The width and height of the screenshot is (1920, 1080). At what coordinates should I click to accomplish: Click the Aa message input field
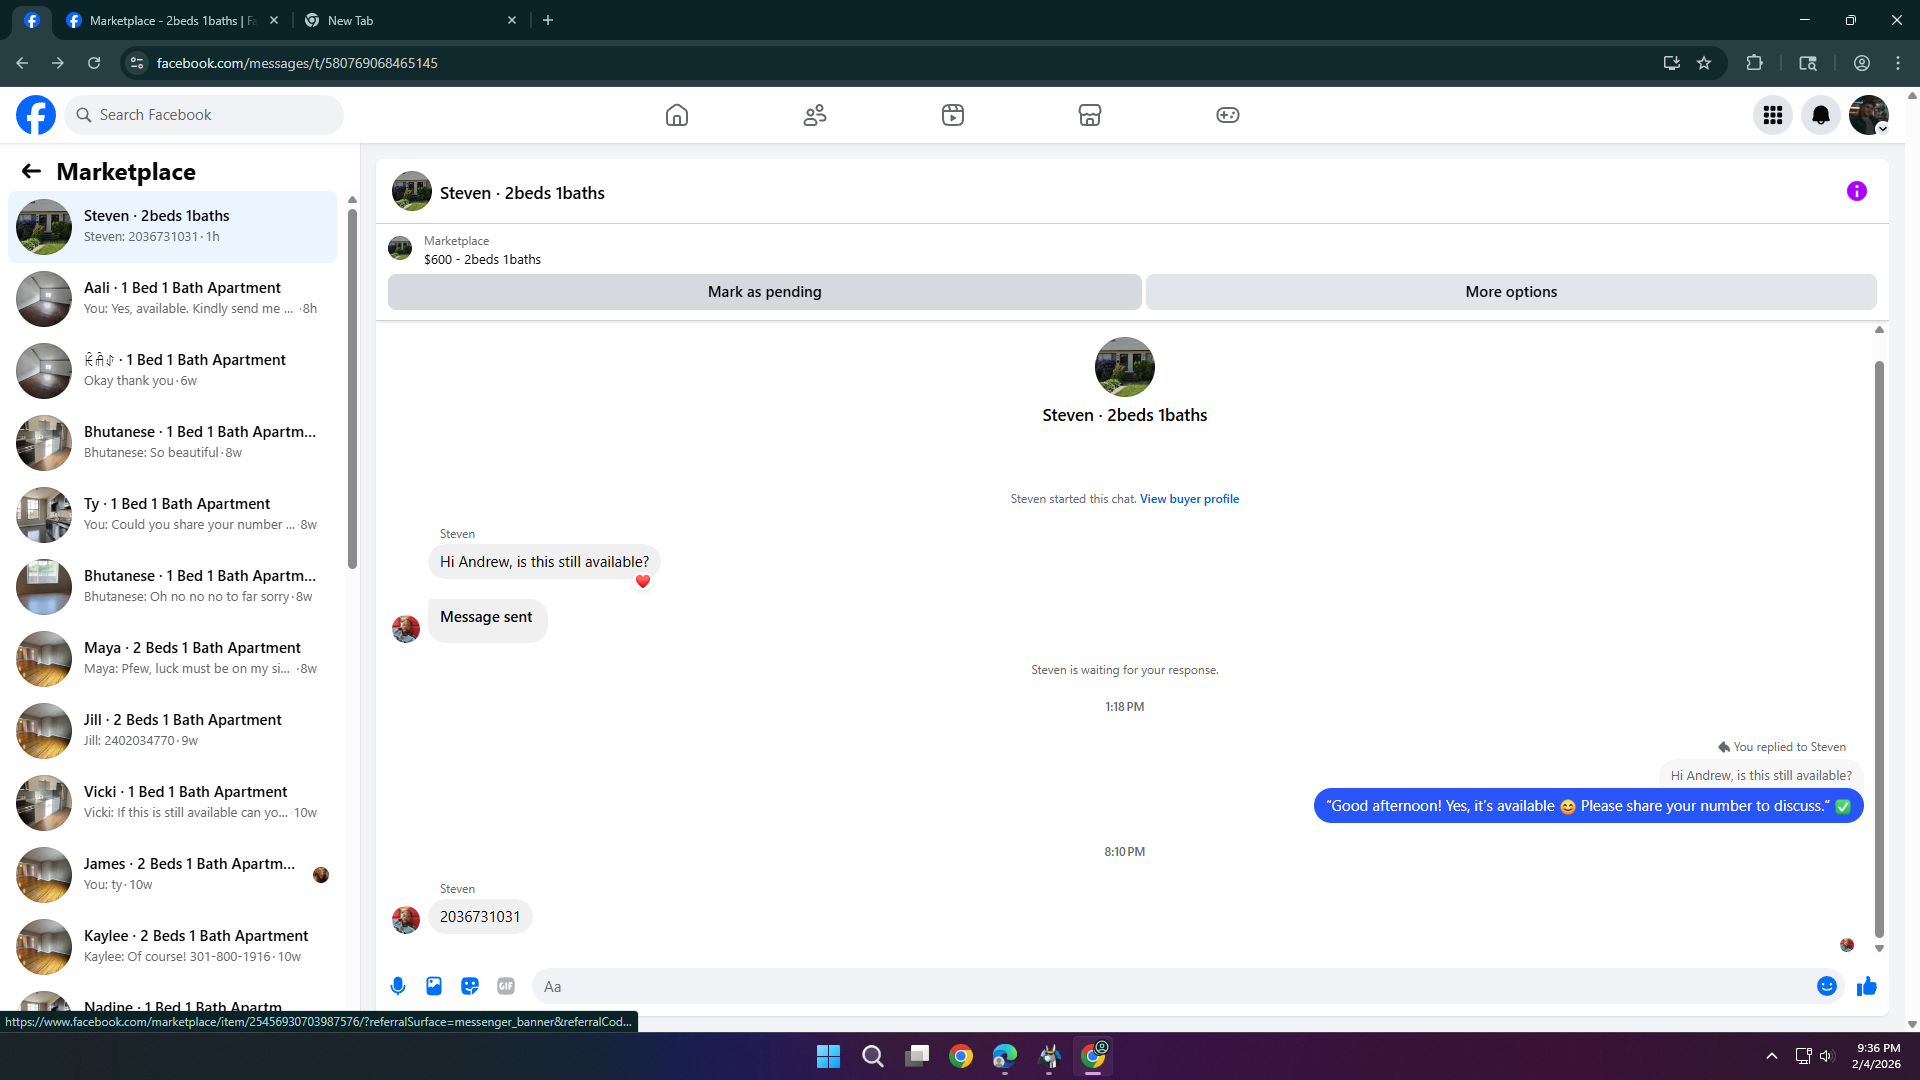(x=1170, y=986)
